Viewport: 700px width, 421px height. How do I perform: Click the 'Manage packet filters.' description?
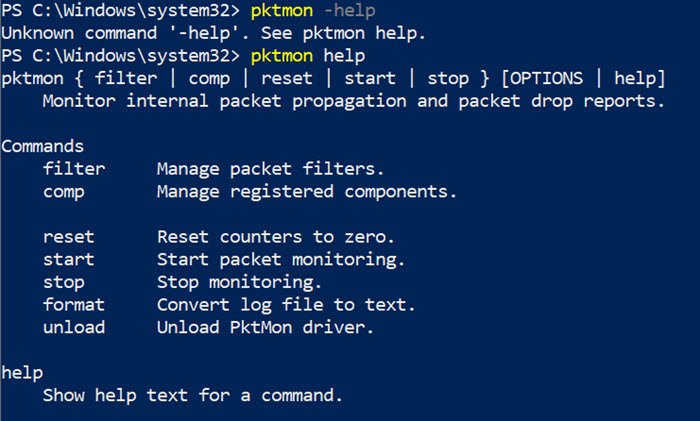pos(270,169)
